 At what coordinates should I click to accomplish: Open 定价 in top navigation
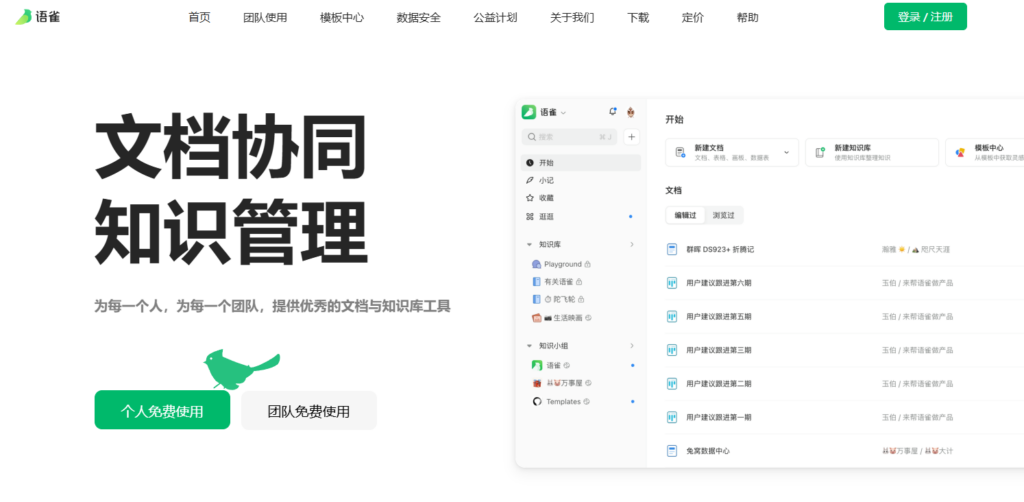point(693,18)
